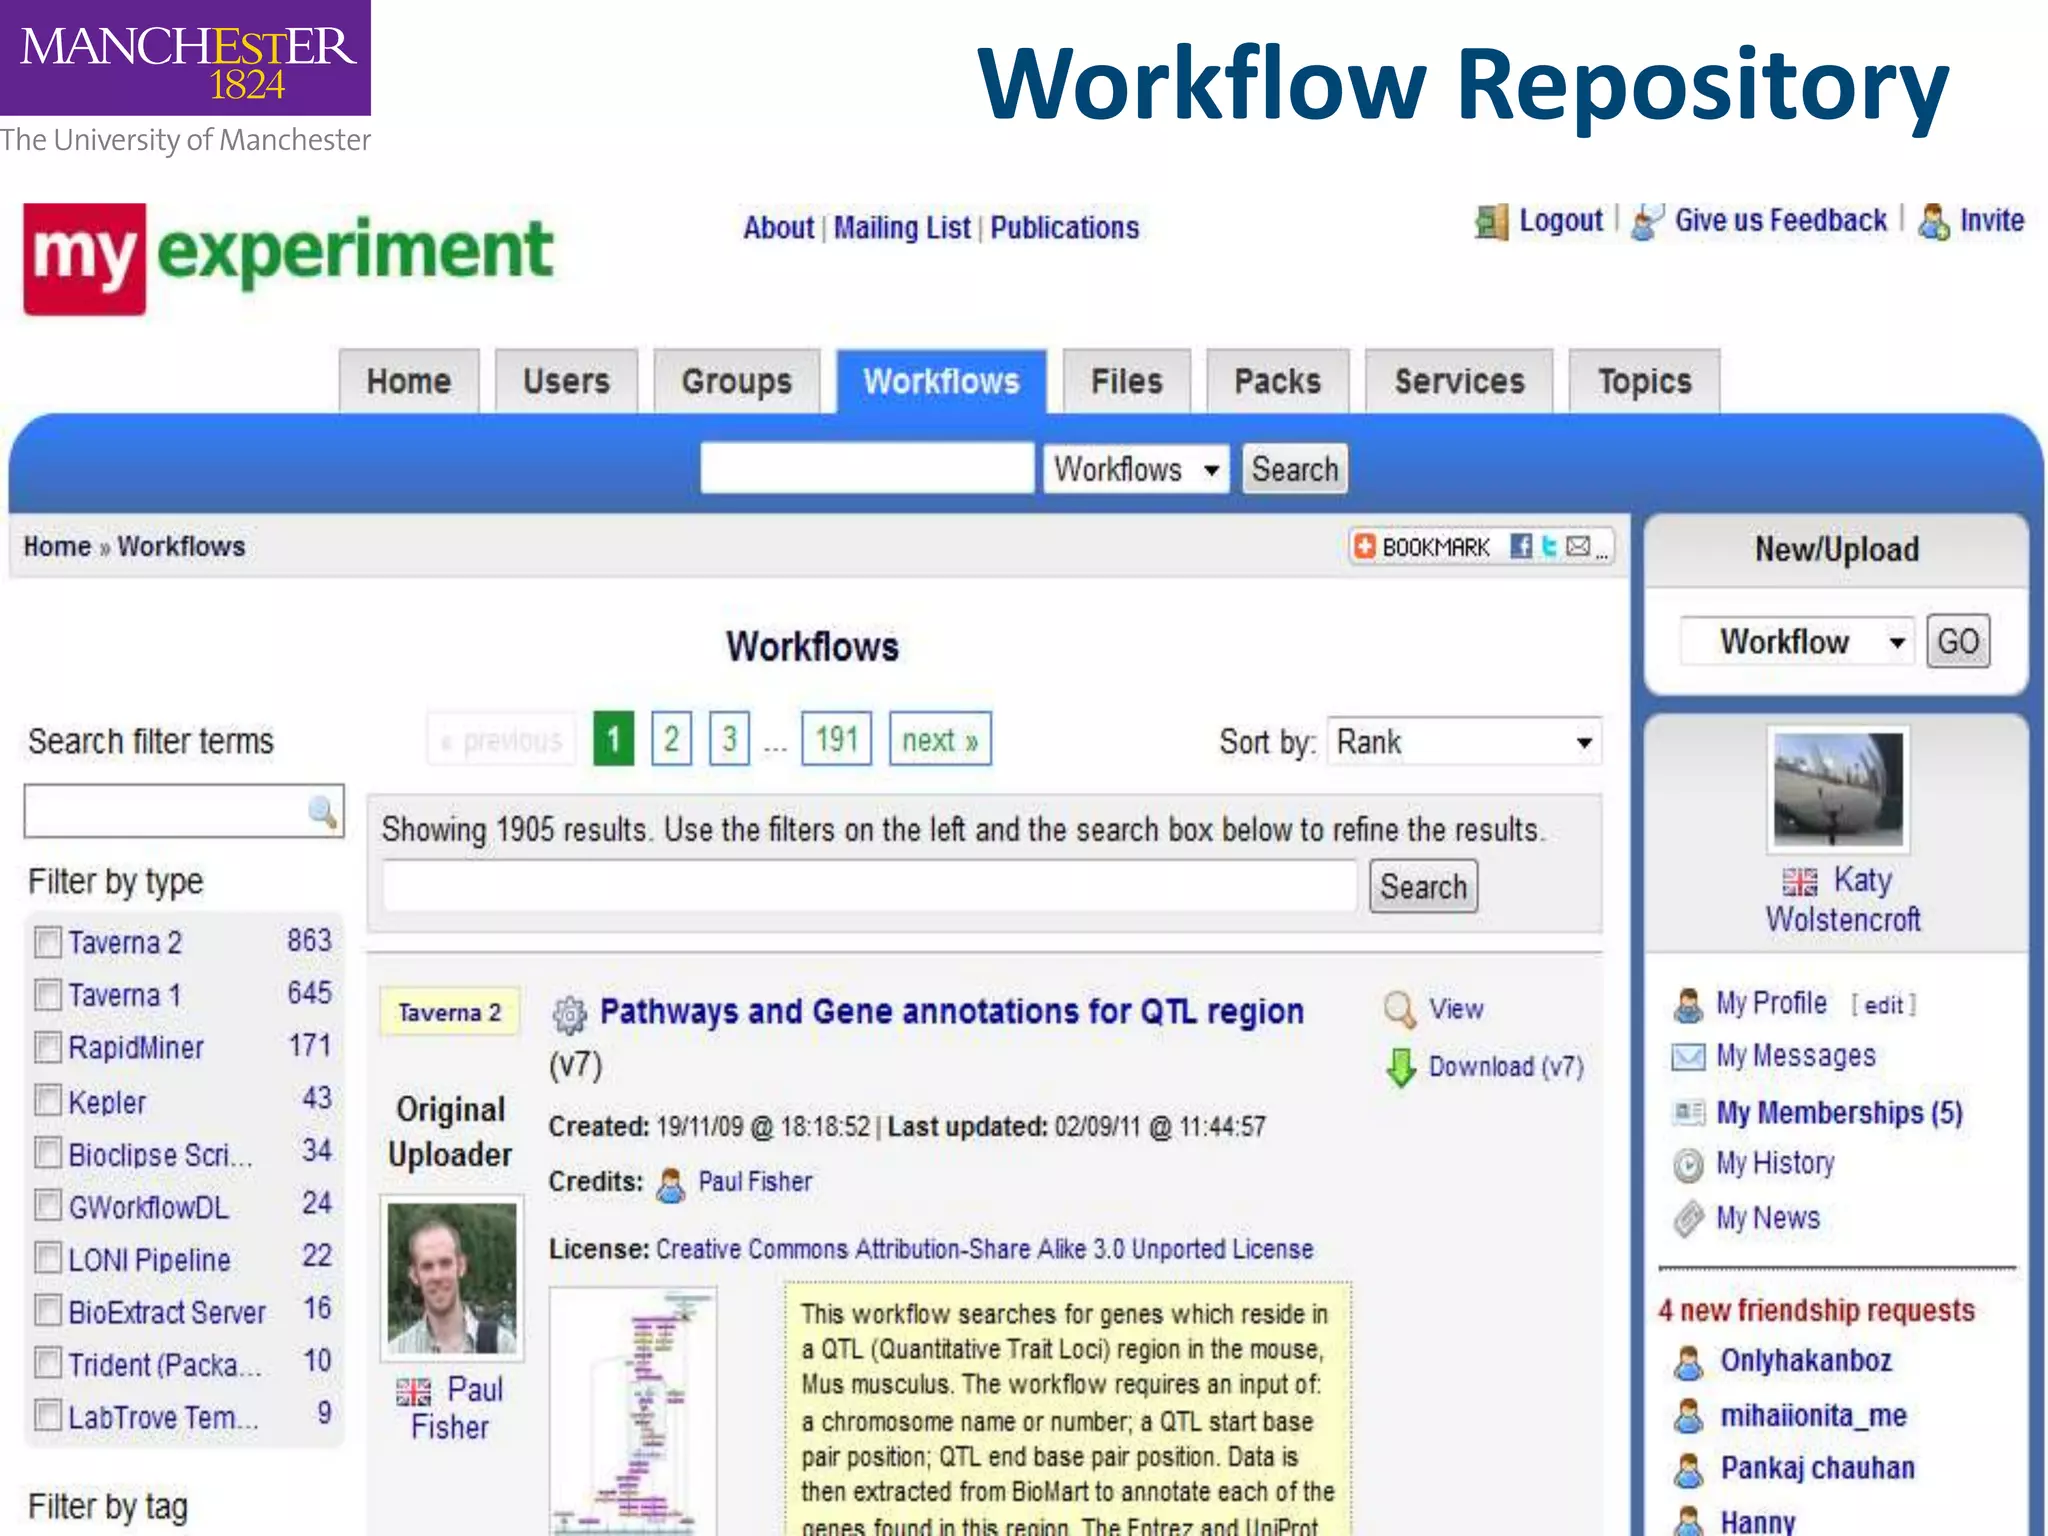Expand the Workflows search scope dropdown
The image size is (2048, 1536).
1136,469
